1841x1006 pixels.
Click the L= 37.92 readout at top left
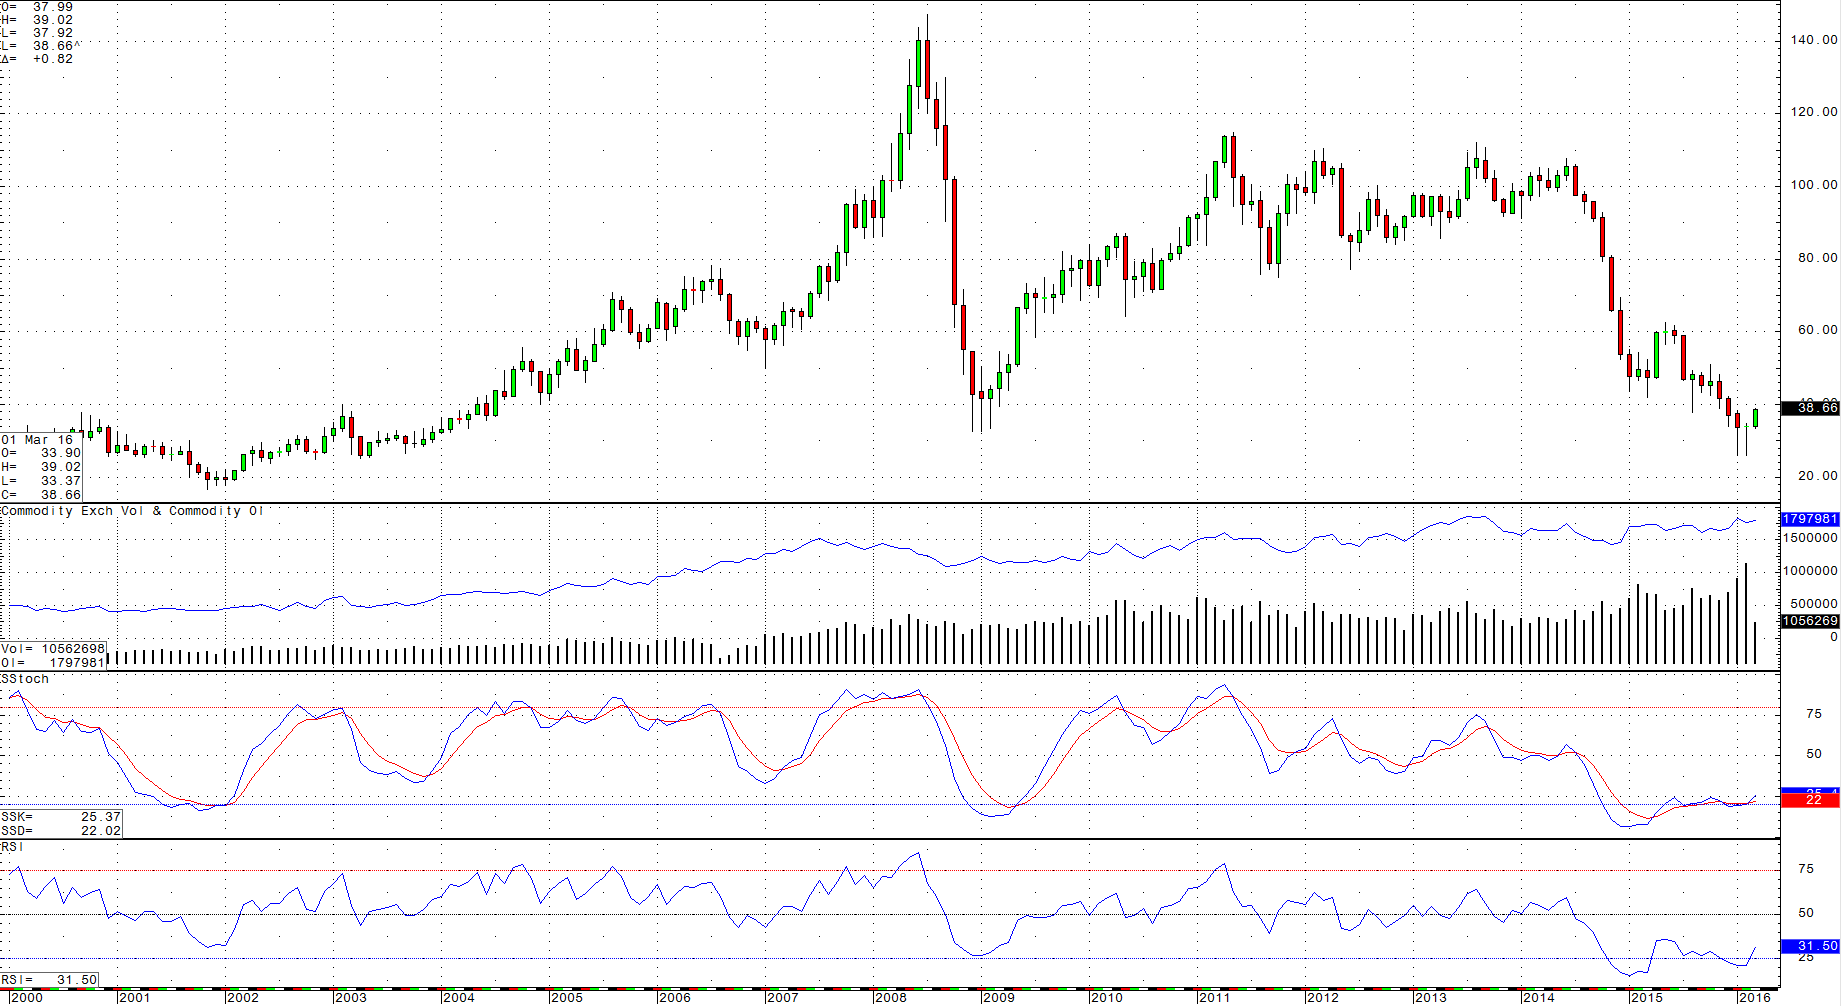pyautogui.click(x=37, y=33)
